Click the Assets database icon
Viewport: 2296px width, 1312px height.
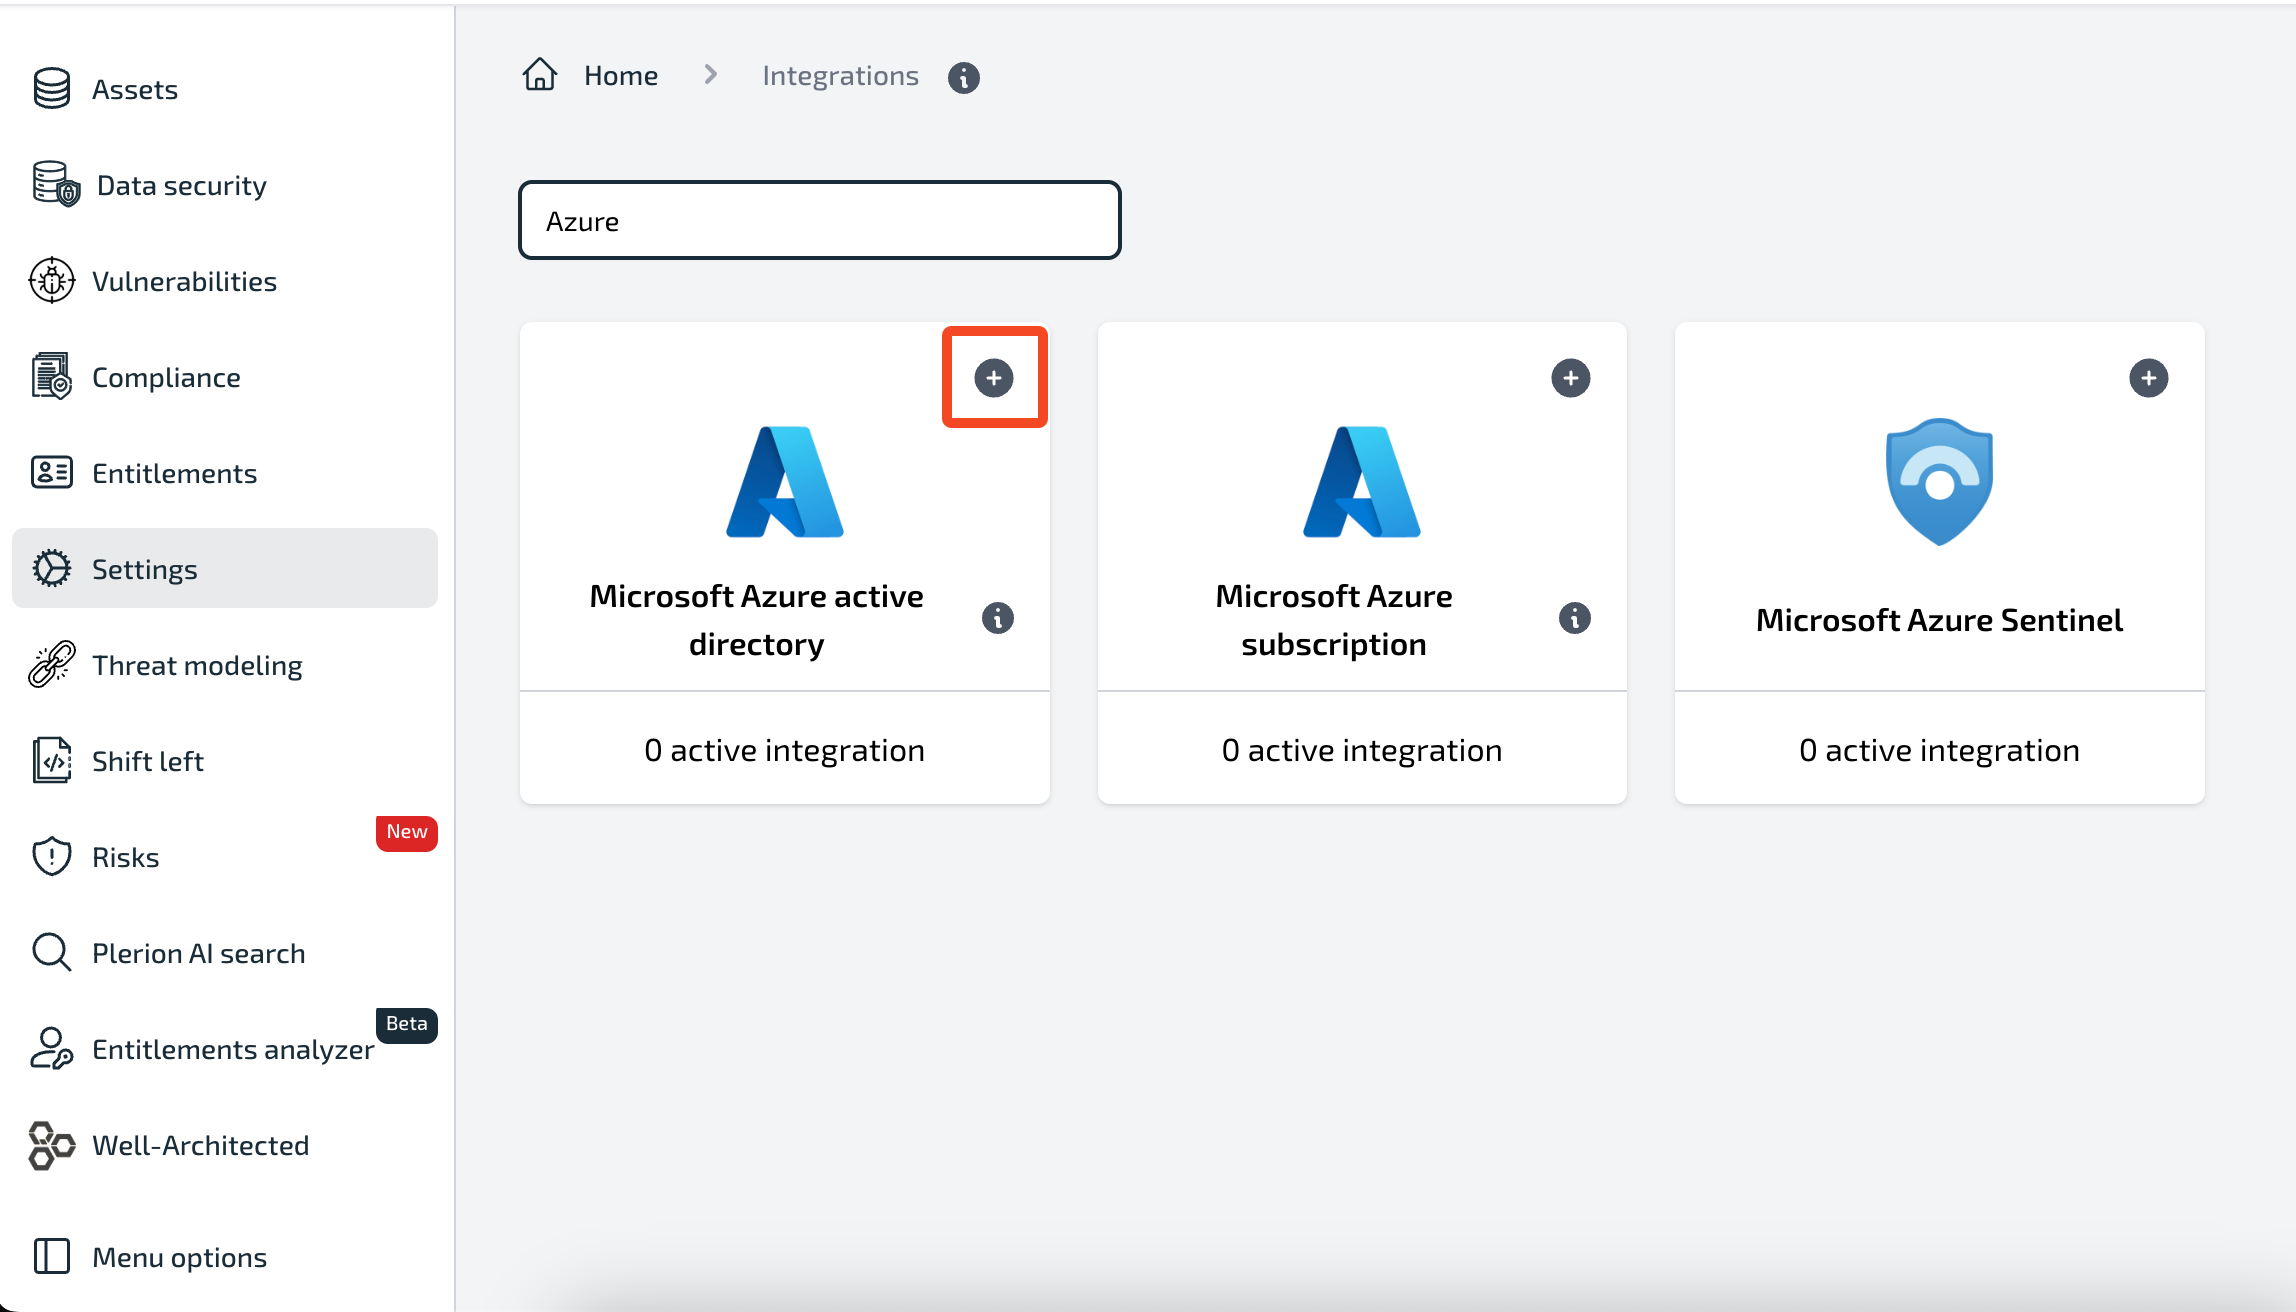(x=52, y=89)
